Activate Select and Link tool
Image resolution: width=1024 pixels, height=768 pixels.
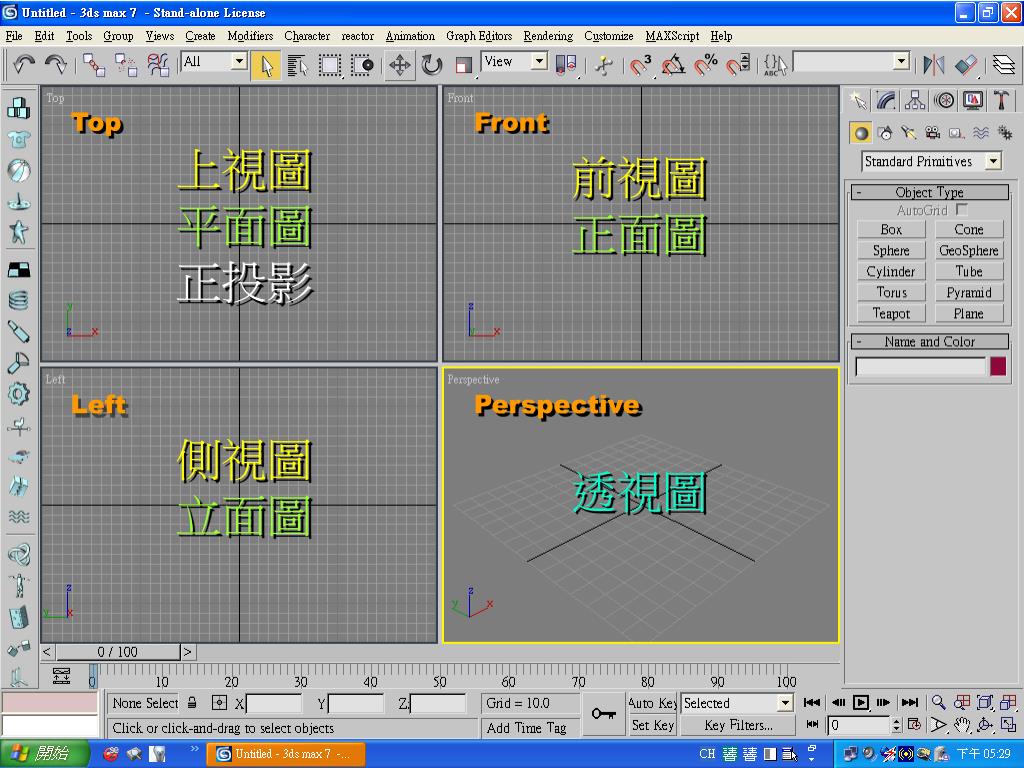[x=94, y=65]
